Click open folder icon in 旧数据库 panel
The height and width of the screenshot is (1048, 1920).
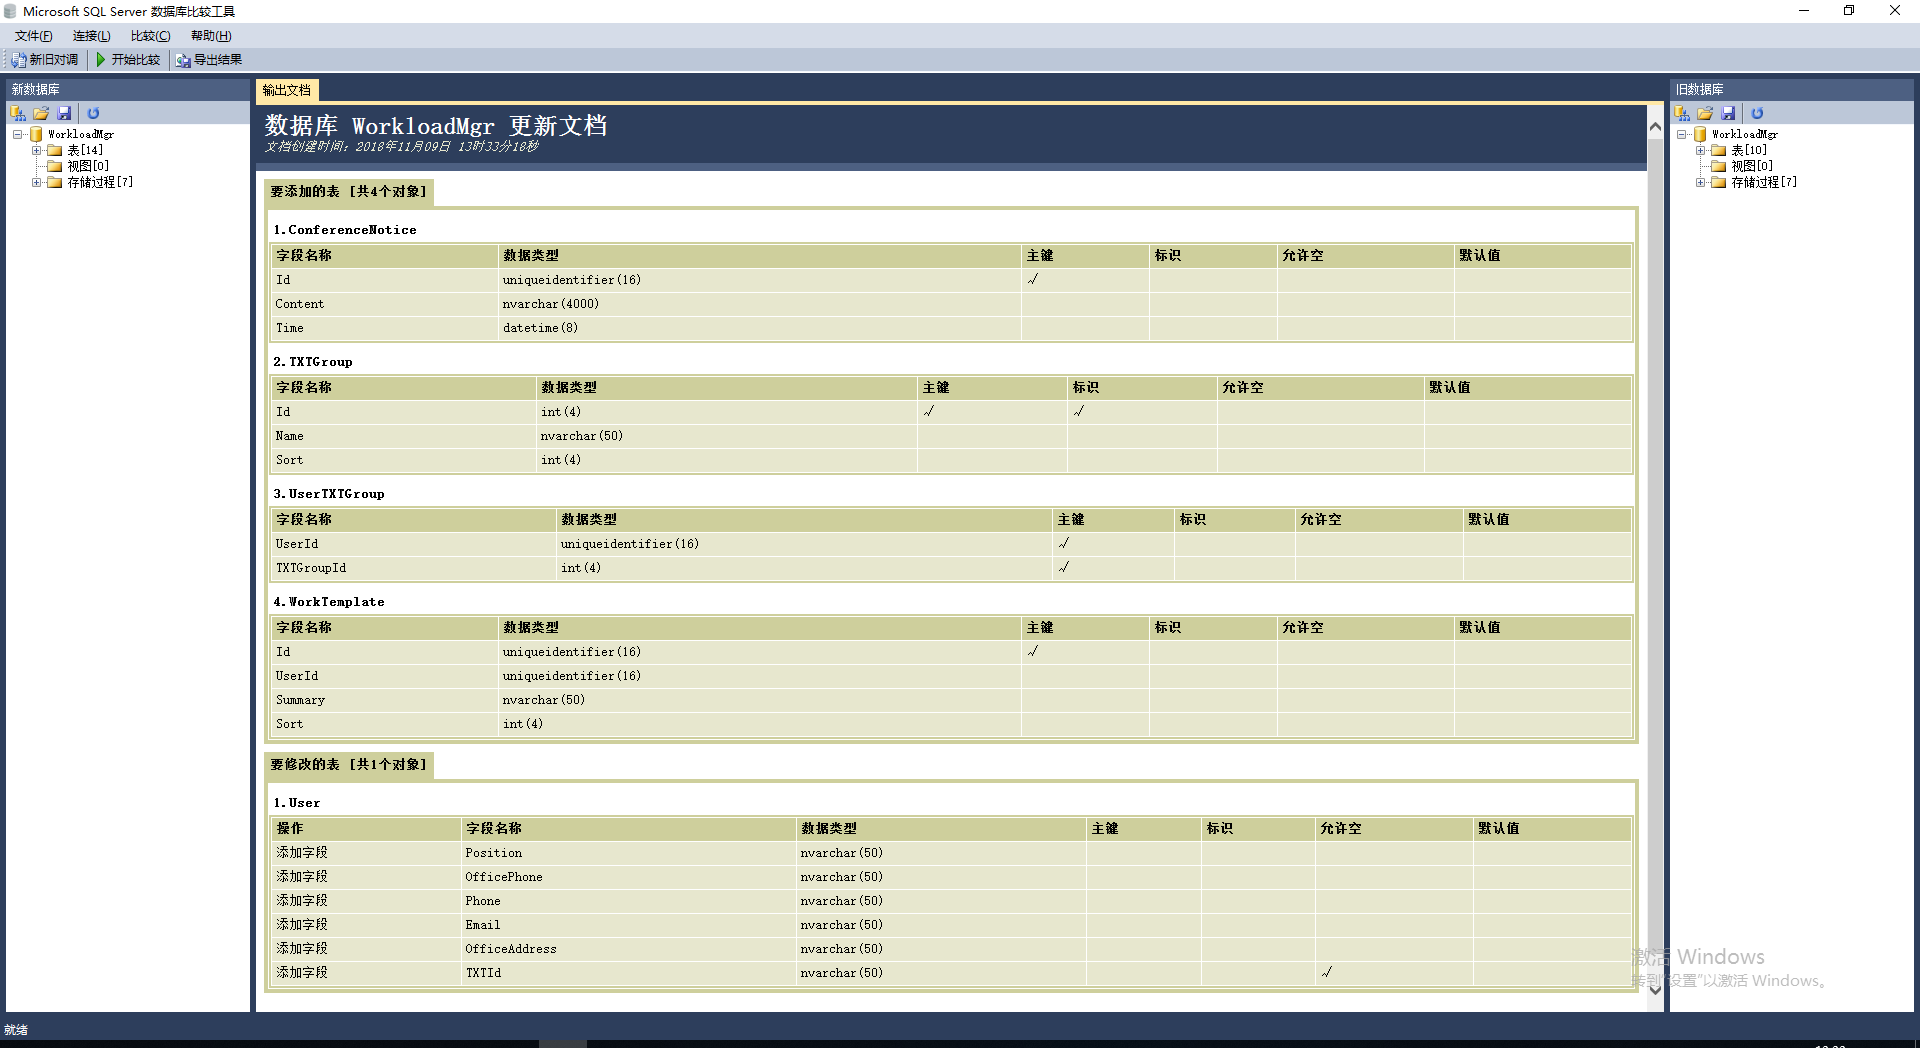1705,113
